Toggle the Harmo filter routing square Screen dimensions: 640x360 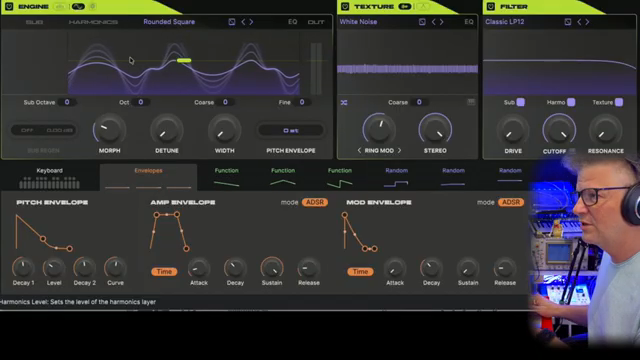pyautogui.click(x=571, y=102)
